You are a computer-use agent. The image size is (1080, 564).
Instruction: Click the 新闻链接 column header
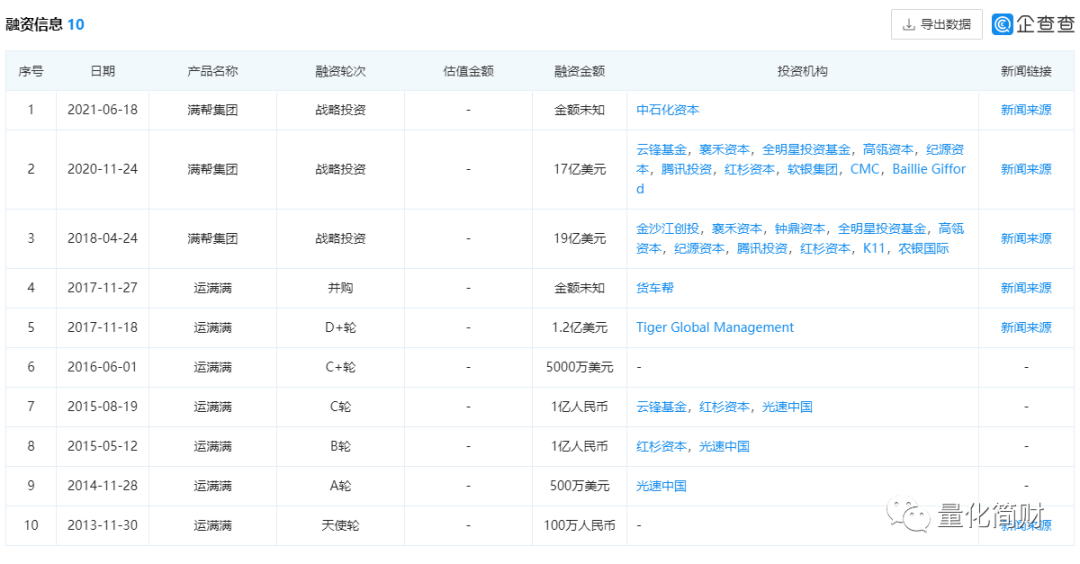pos(1026,71)
